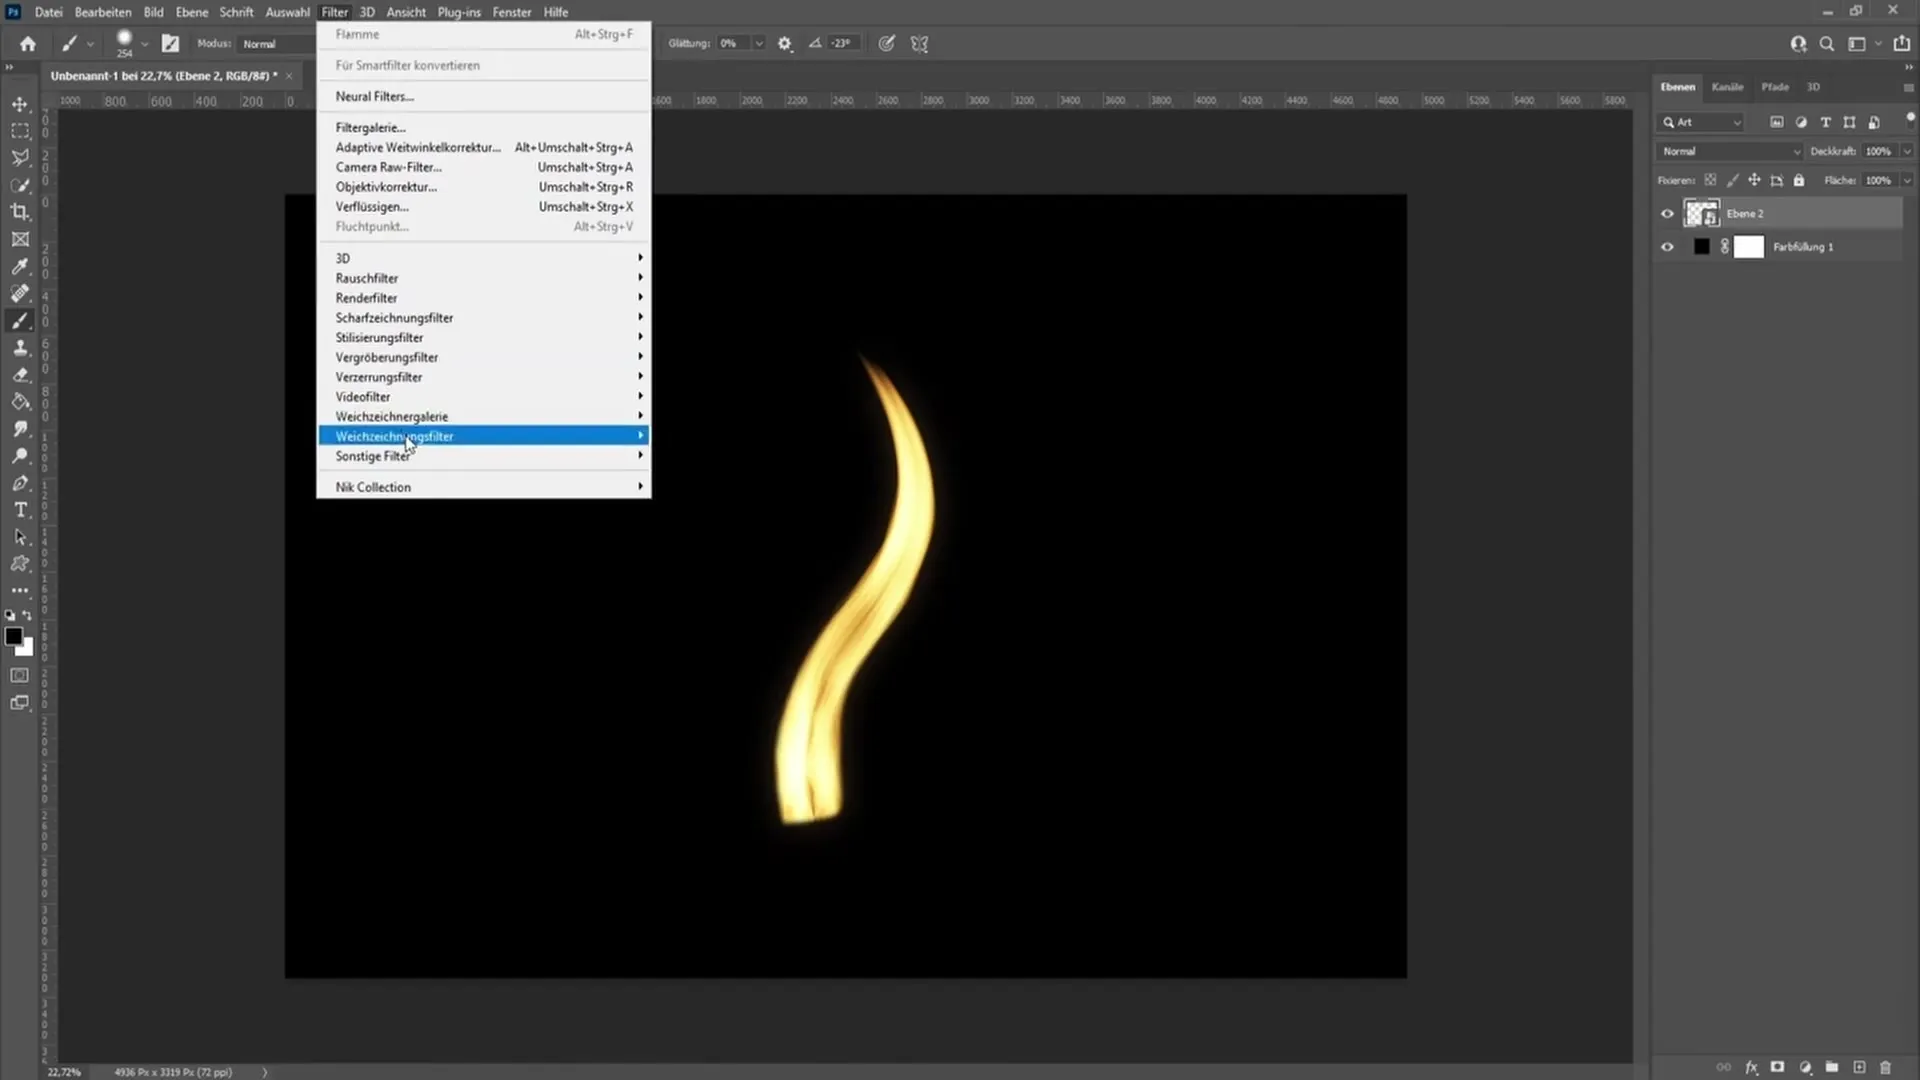Open the Ebene menu

click(x=192, y=12)
